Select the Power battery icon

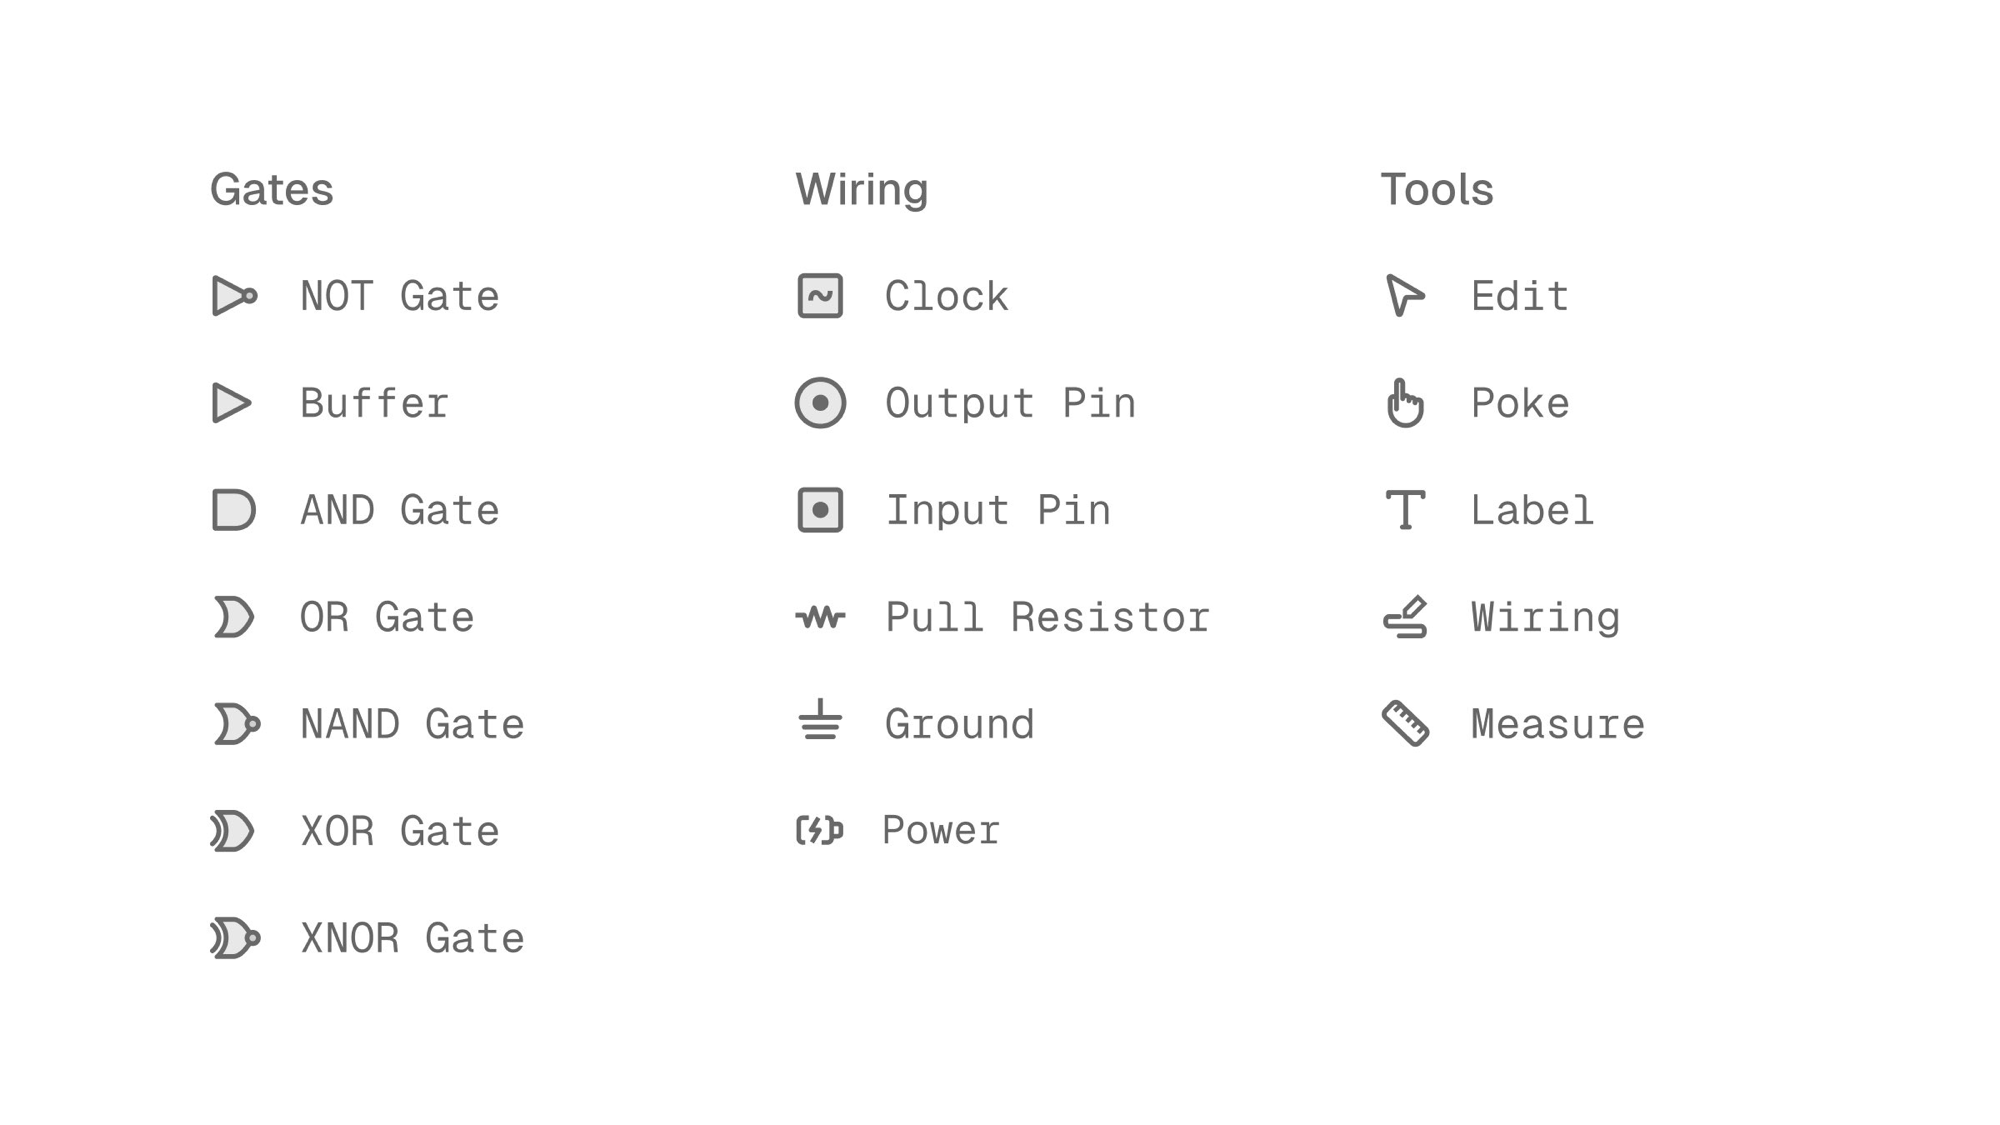click(819, 830)
